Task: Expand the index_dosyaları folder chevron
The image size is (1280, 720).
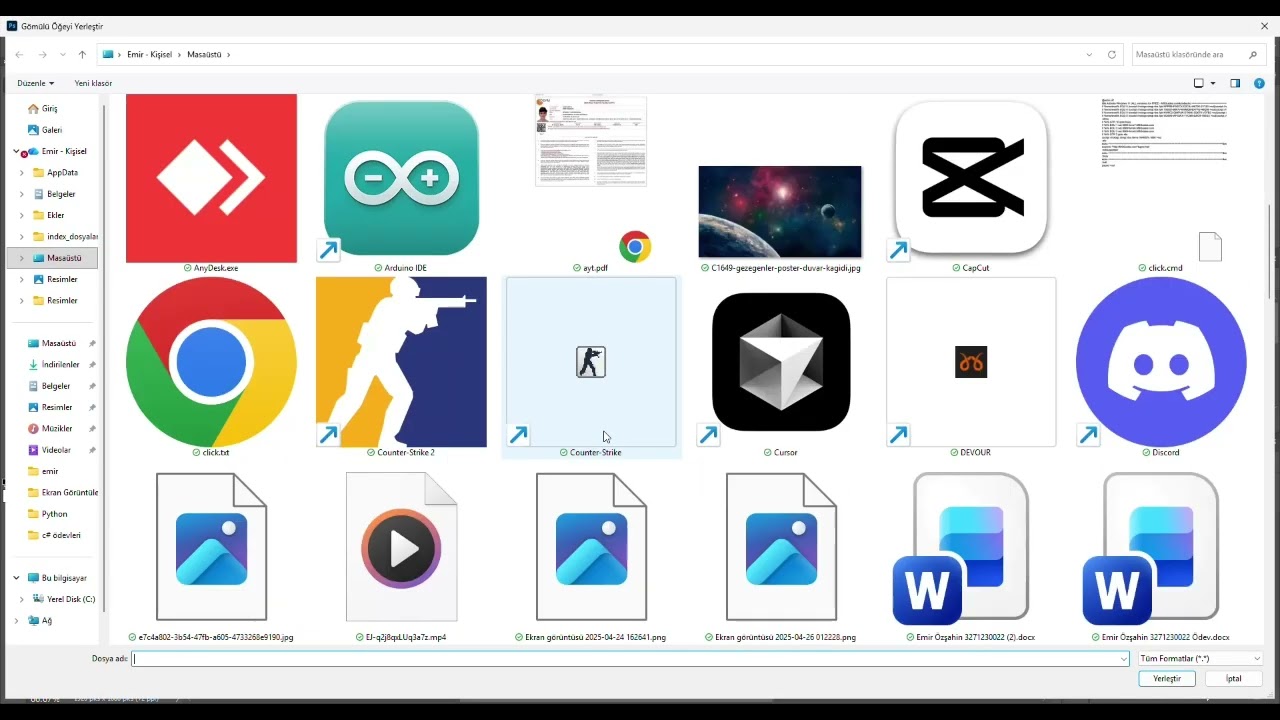Action: tap(22, 236)
